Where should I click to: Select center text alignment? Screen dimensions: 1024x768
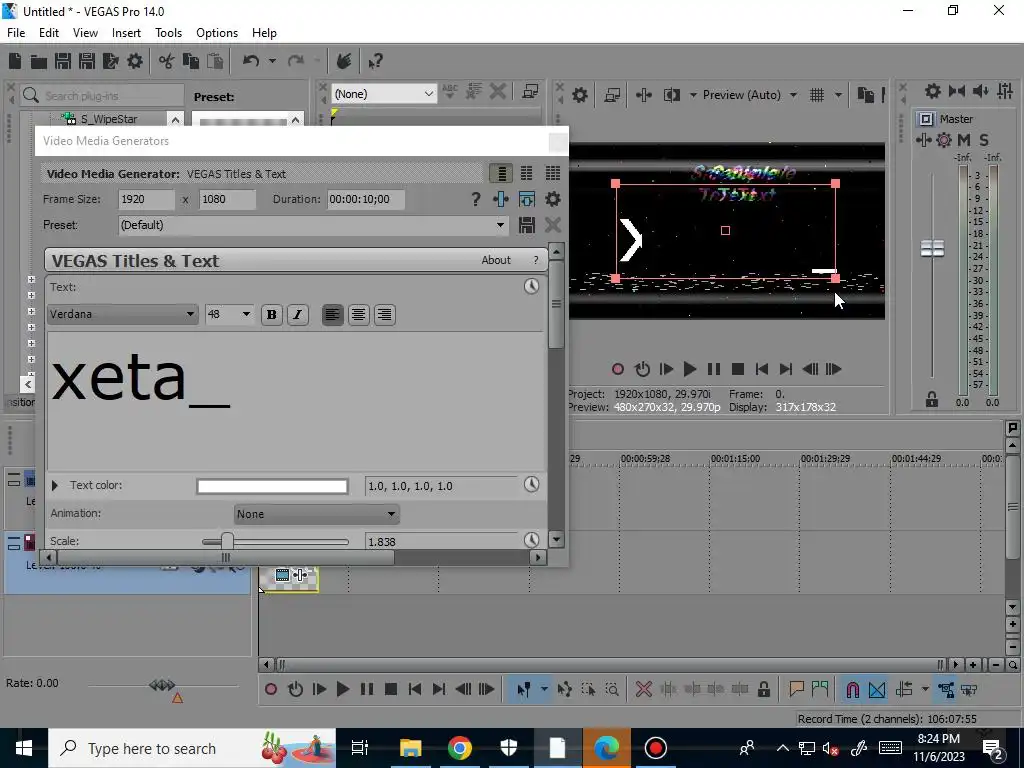pyautogui.click(x=359, y=315)
